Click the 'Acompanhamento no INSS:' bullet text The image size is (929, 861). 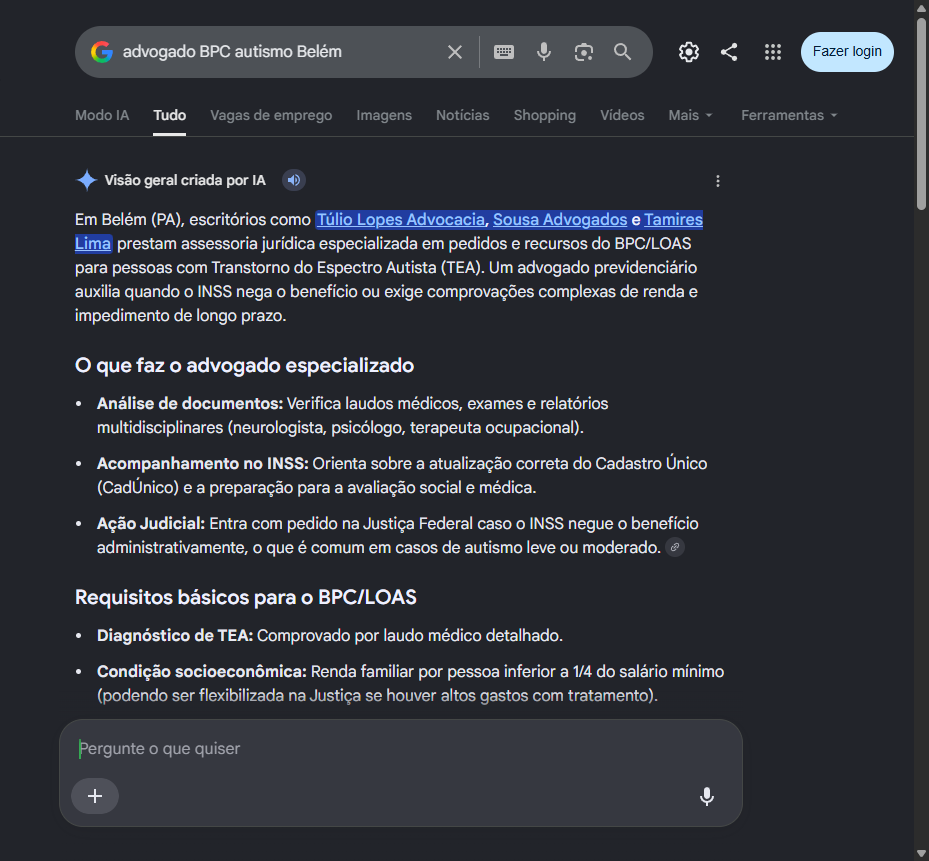[x=203, y=463]
